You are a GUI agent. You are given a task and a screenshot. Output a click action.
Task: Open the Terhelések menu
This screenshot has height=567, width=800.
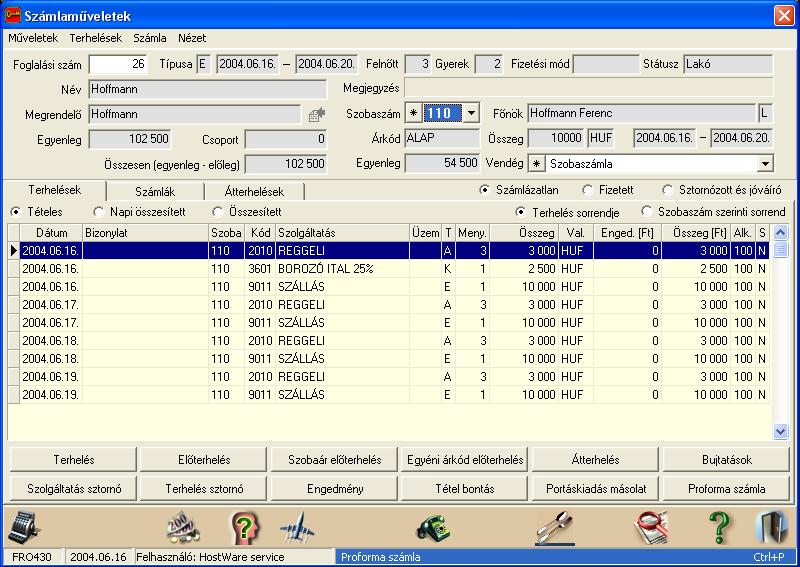[96, 38]
